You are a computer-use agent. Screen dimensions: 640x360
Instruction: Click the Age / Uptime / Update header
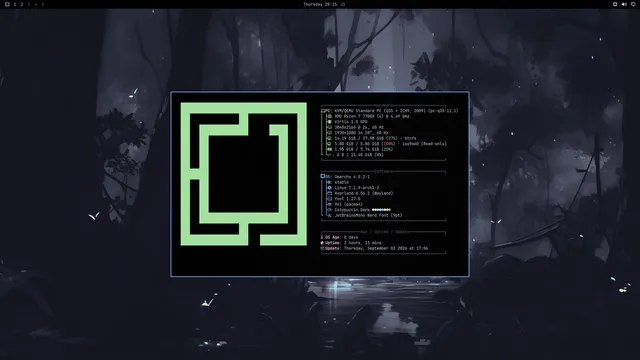click(x=384, y=232)
